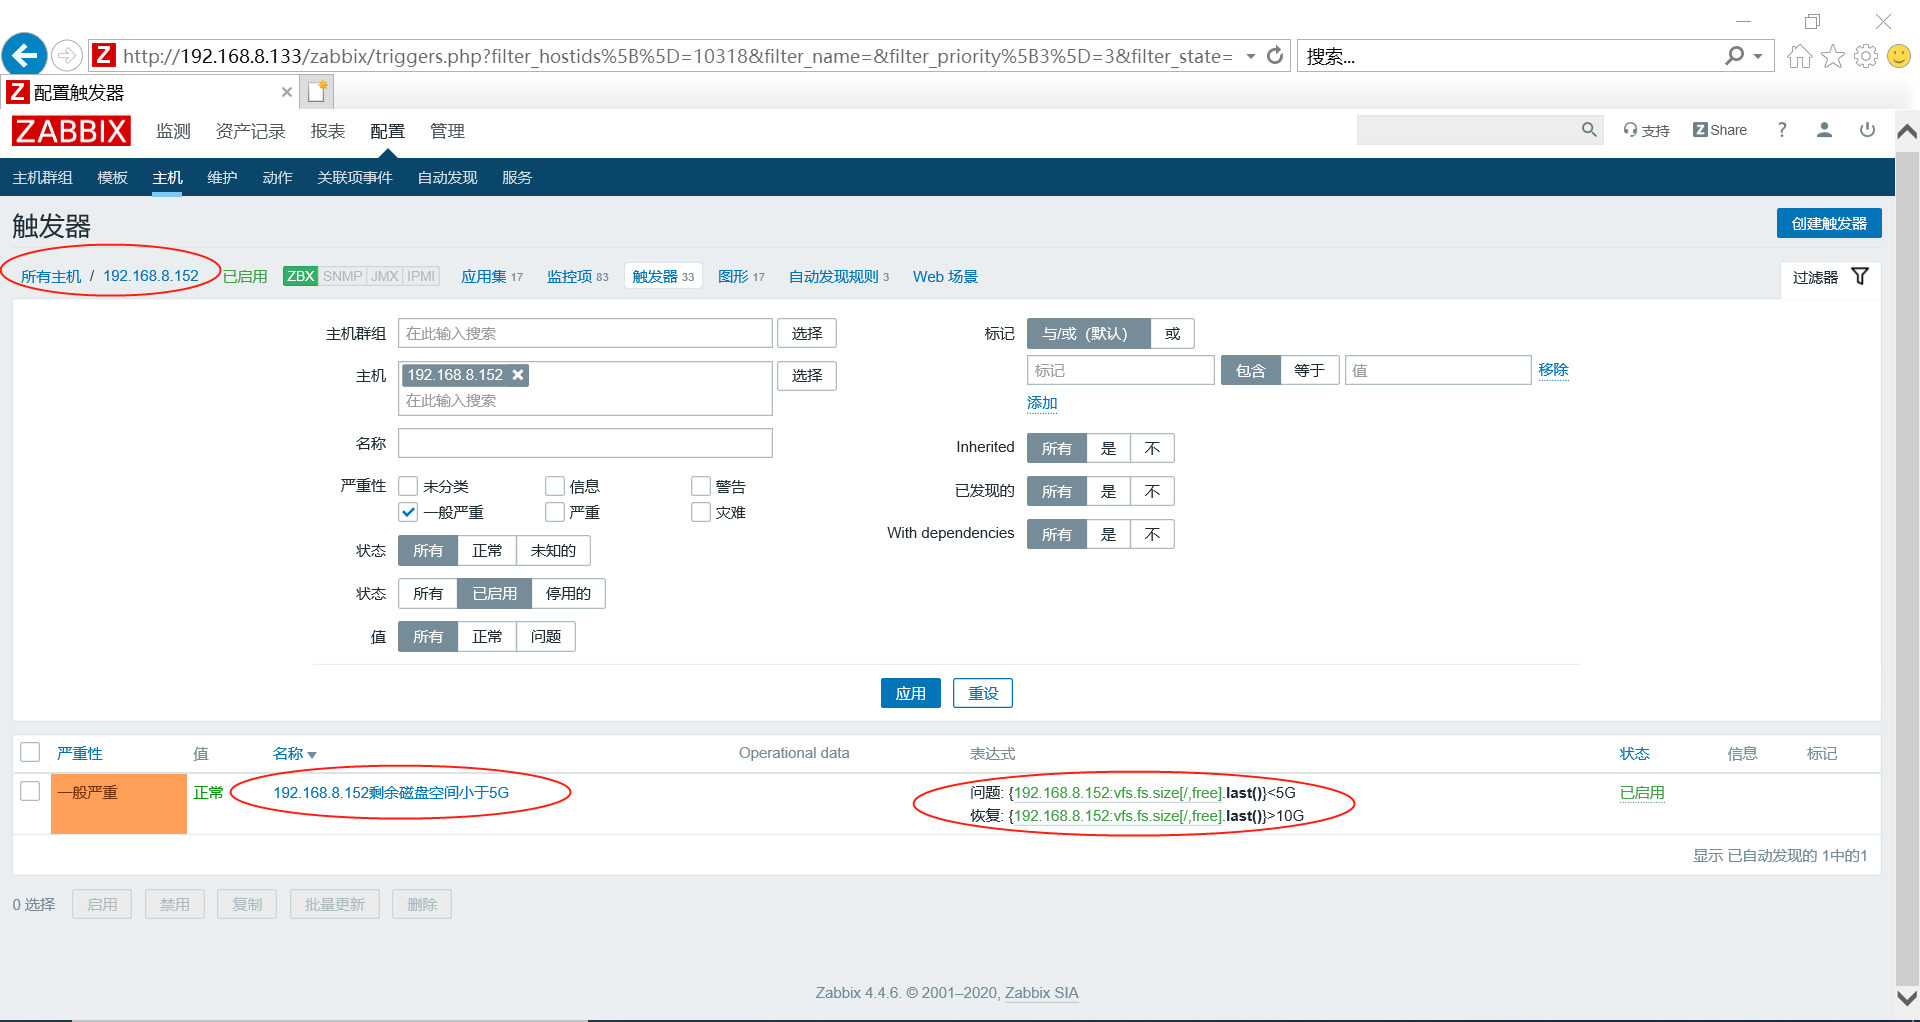Click the 主机群组 search input field
The width and height of the screenshot is (1920, 1022).
click(585, 333)
